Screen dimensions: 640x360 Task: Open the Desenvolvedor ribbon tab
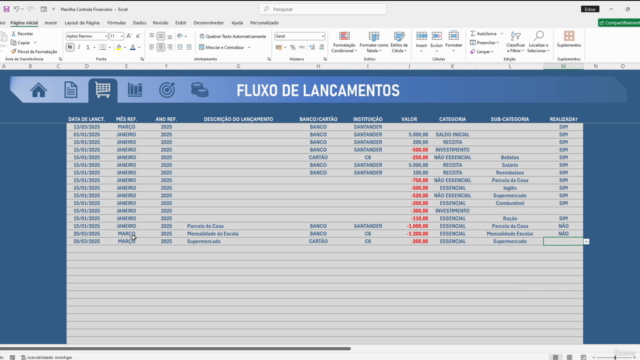(x=209, y=23)
